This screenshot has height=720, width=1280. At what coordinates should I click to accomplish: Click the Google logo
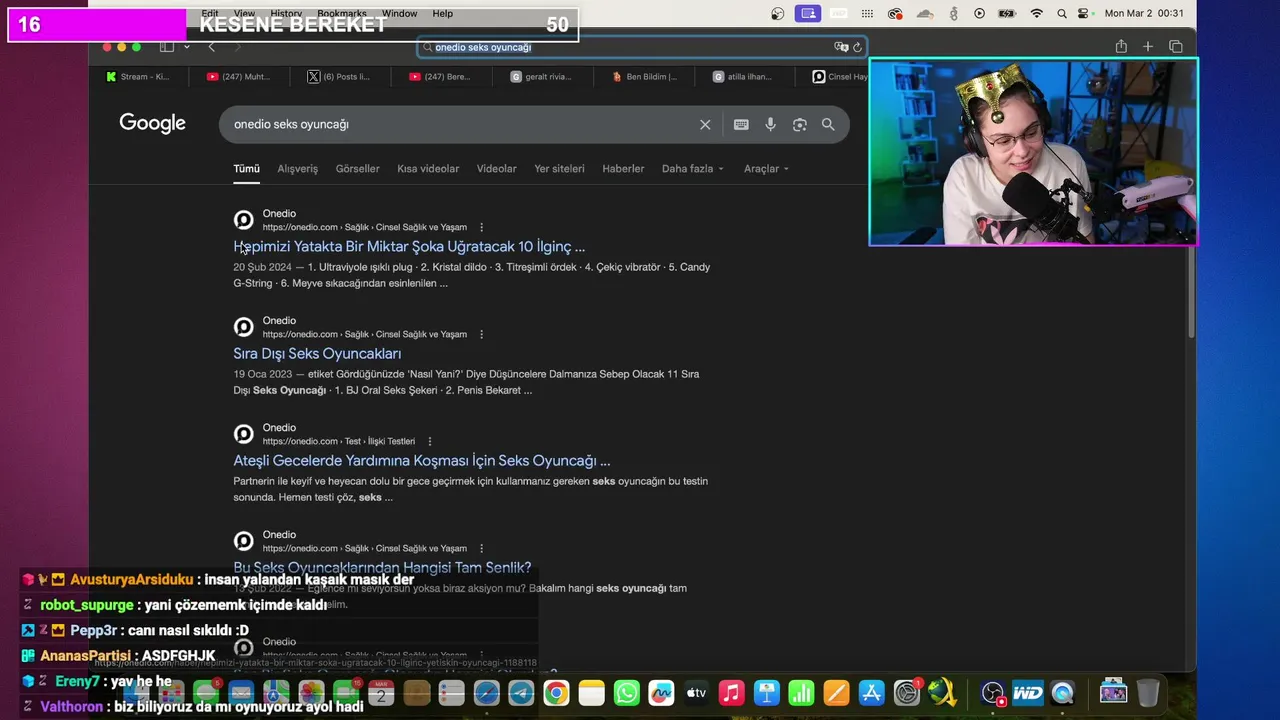[152, 123]
